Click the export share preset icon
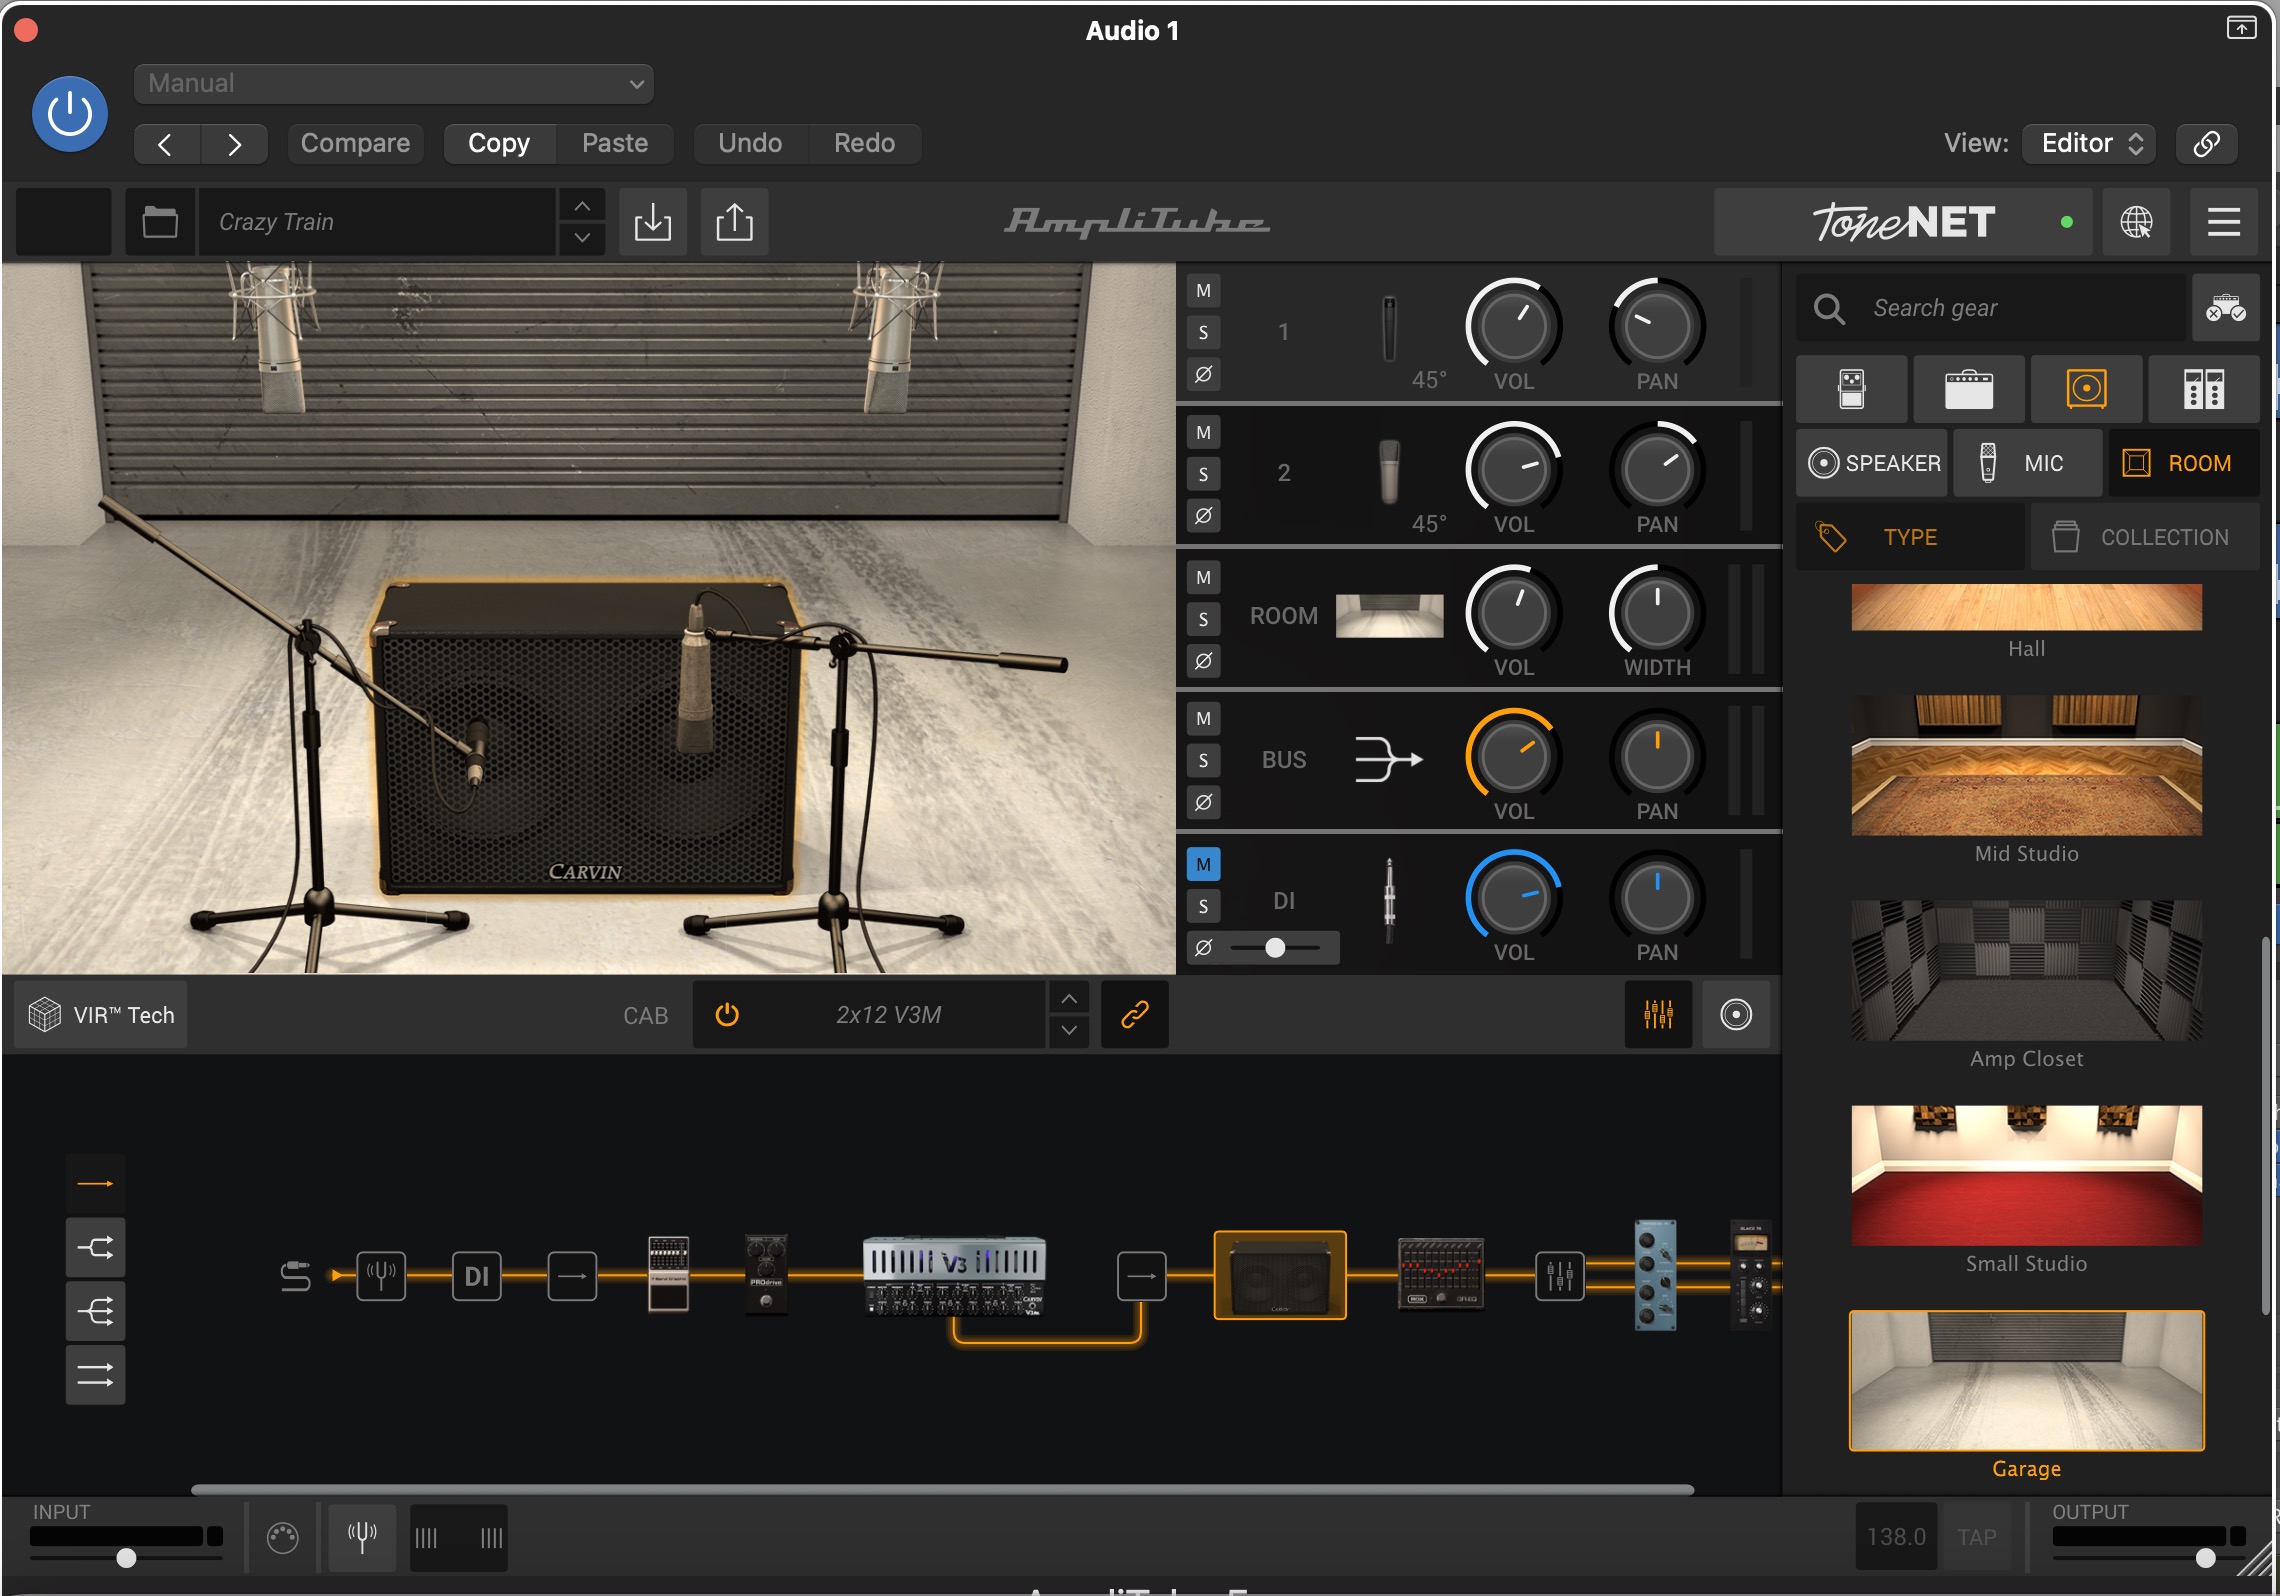Image resolution: width=2280 pixels, height=1596 pixels. click(734, 221)
